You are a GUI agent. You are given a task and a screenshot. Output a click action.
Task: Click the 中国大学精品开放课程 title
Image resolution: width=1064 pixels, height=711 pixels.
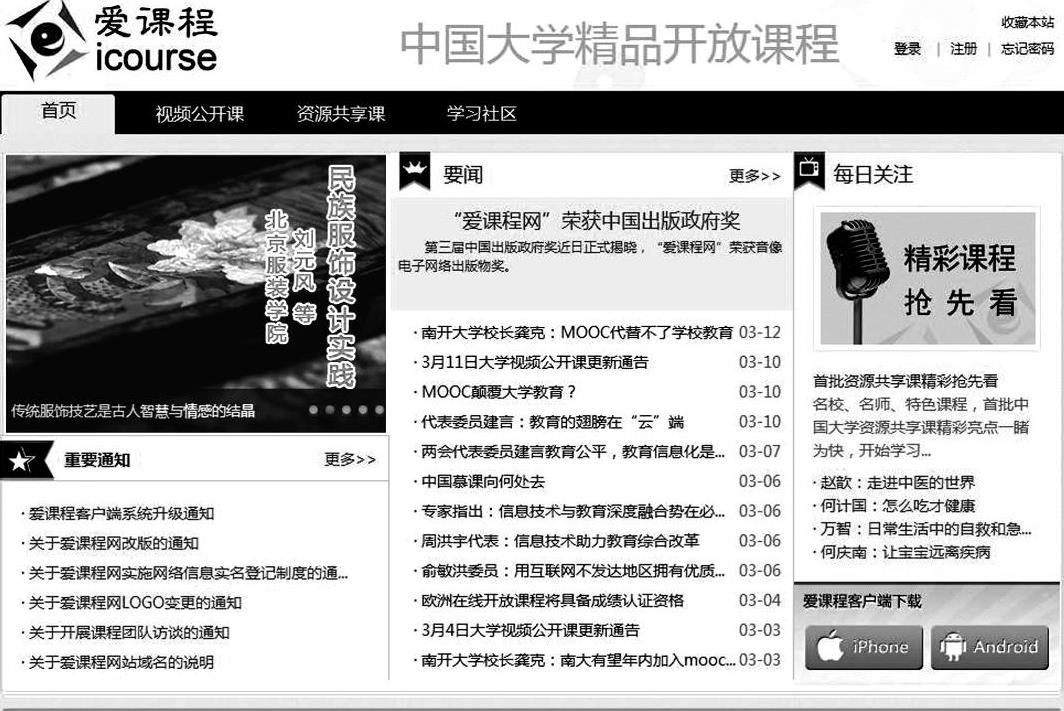(x=620, y=43)
